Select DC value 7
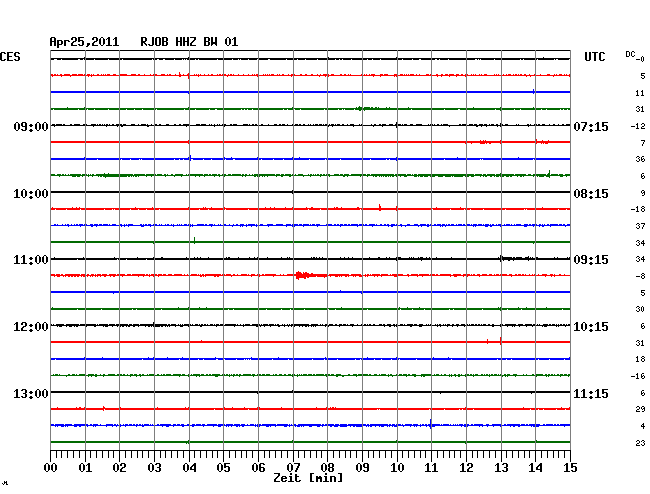Viewport: 650px width, 494px height. tap(643, 143)
